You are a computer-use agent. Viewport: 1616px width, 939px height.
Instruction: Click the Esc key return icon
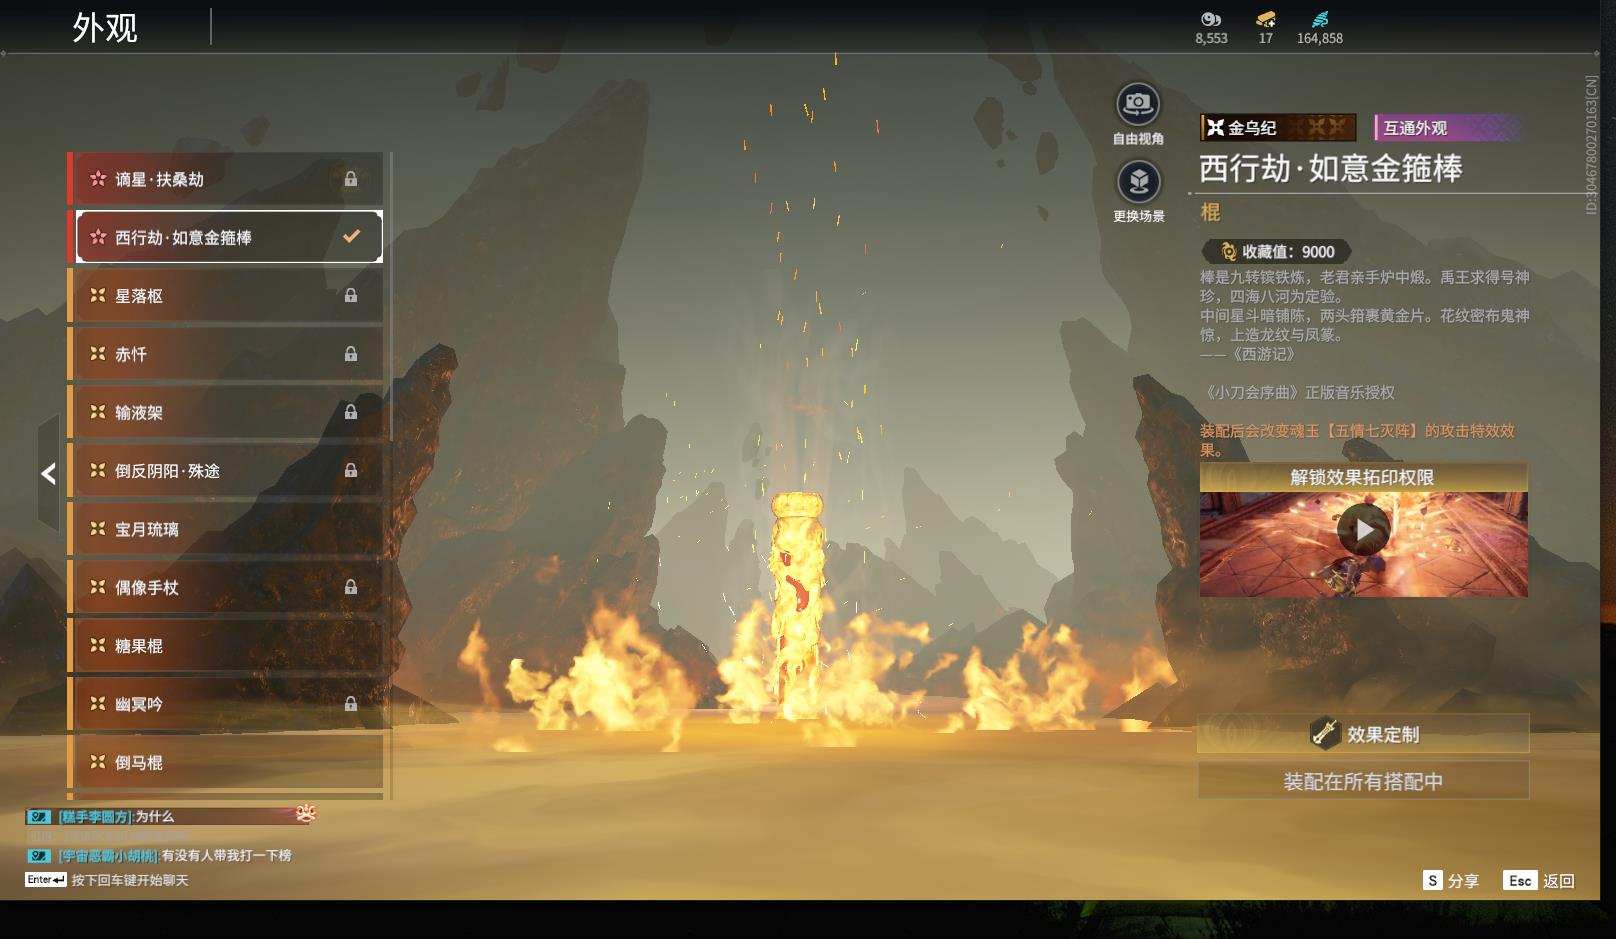pos(1520,880)
